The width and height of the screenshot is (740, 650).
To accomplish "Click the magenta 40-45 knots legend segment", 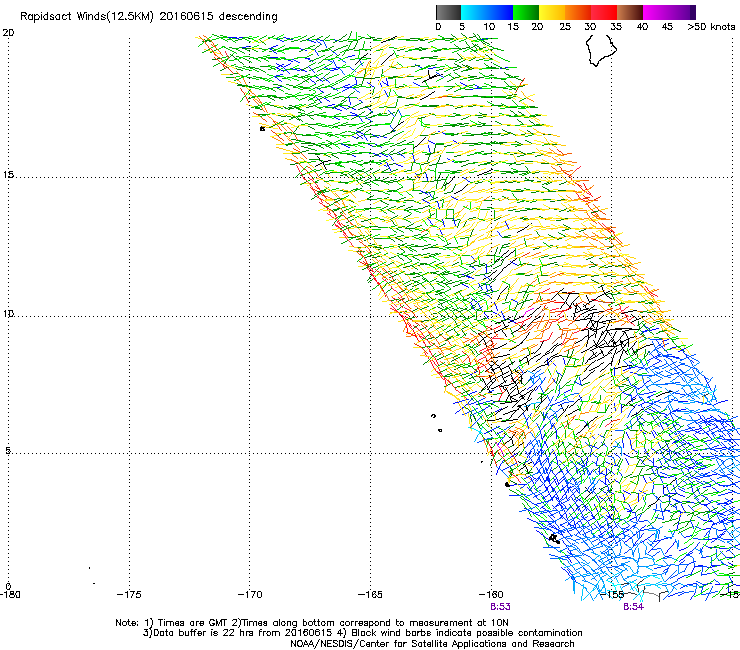I will (x=656, y=12).
